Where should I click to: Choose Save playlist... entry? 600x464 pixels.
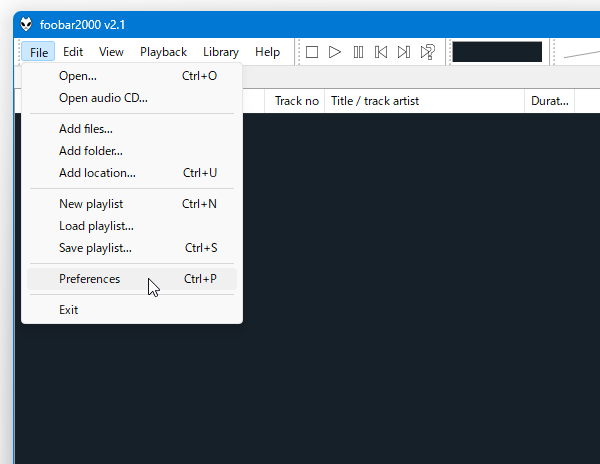[132, 248]
